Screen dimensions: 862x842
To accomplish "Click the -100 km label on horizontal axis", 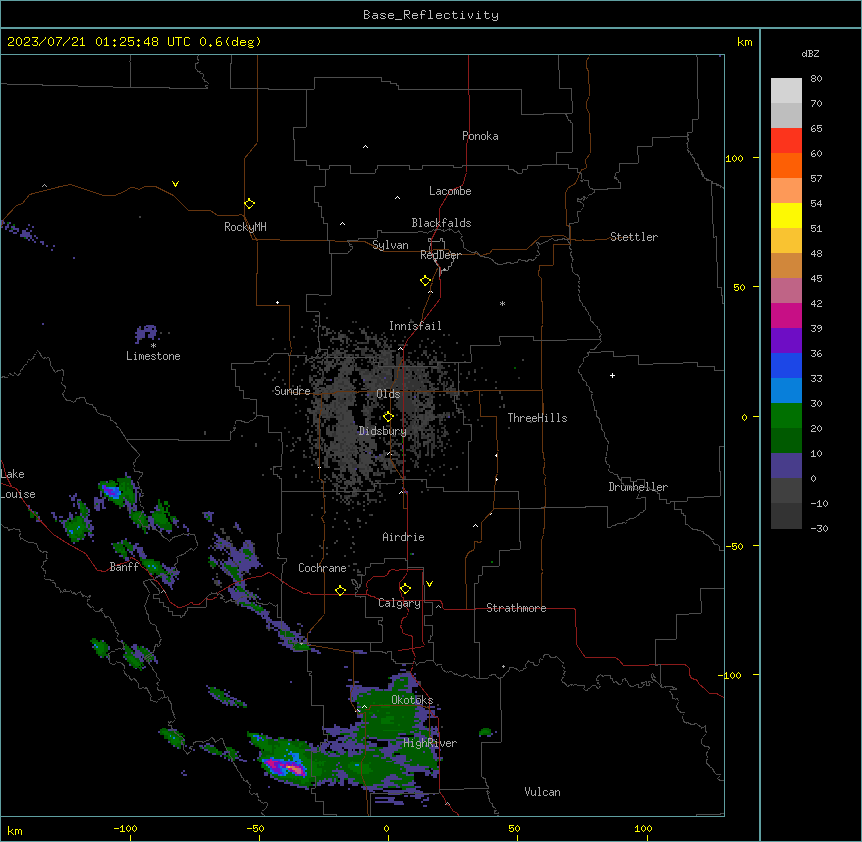I will 125,828.
